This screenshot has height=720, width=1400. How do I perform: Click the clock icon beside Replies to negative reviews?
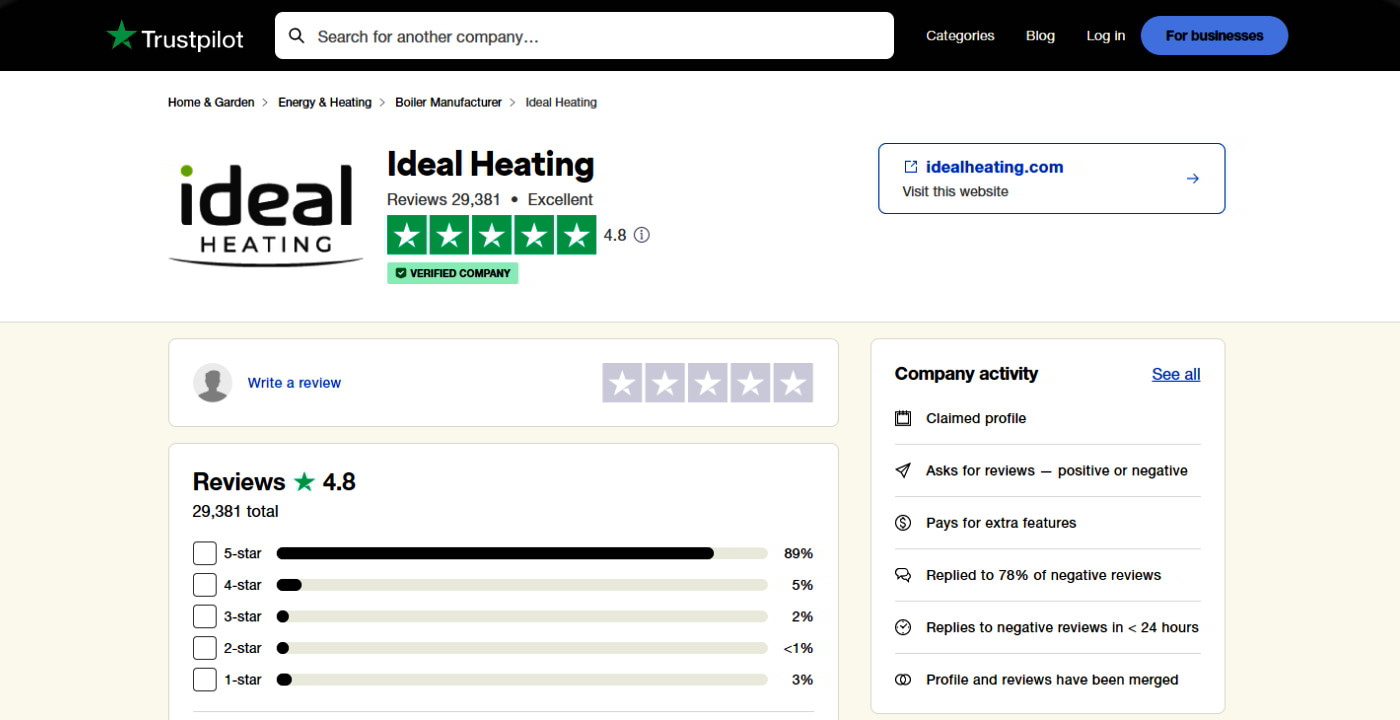pyautogui.click(x=903, y=627)
